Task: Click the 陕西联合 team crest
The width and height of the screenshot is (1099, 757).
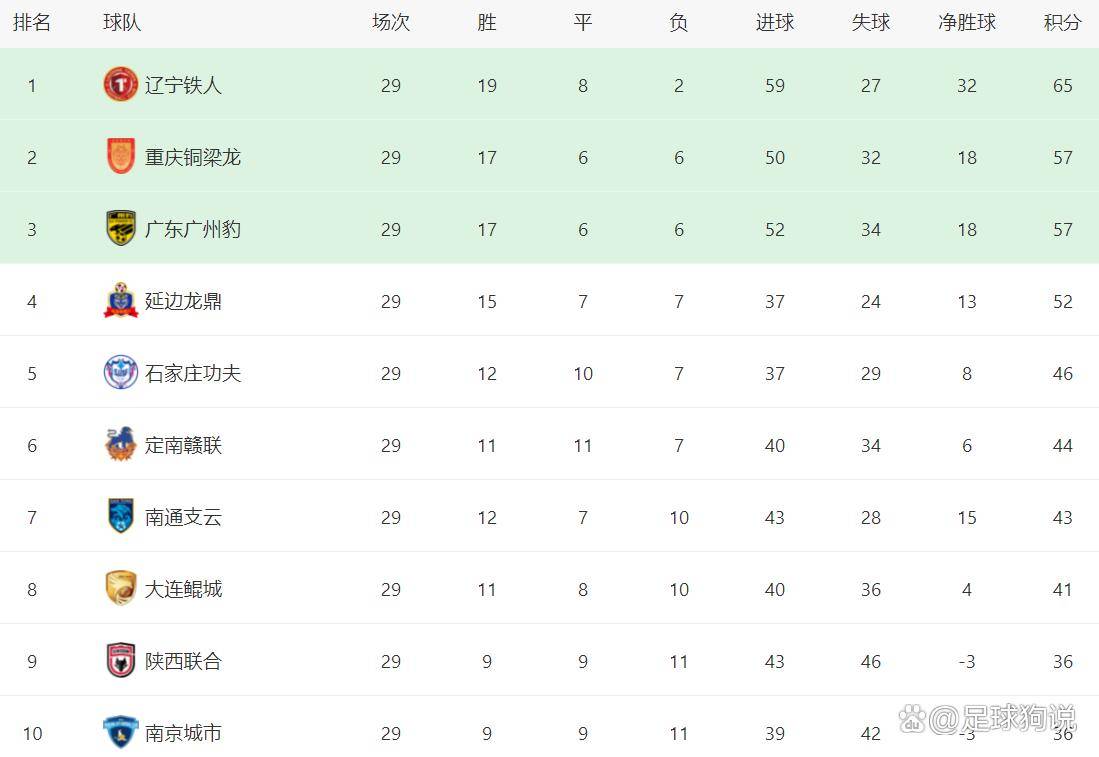Action: 120,661
